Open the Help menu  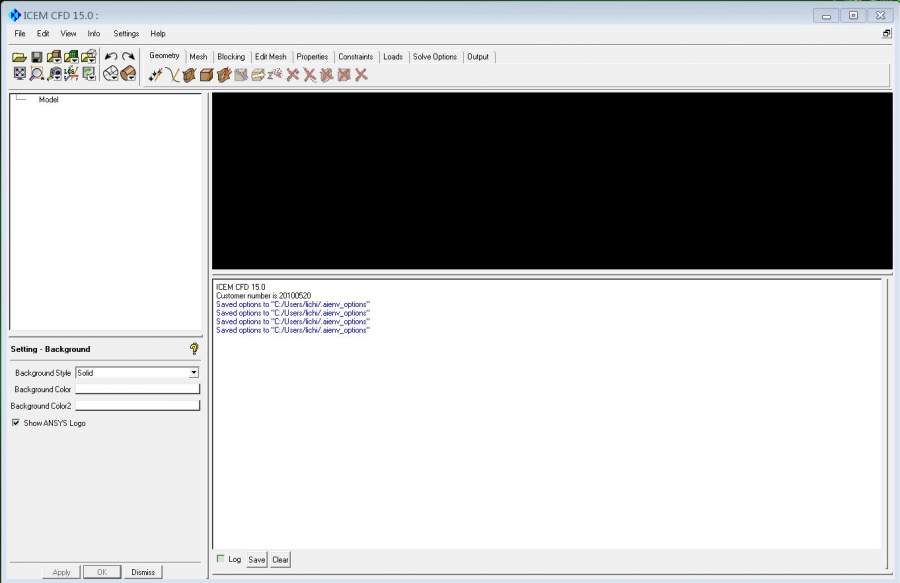pos(158,34)
